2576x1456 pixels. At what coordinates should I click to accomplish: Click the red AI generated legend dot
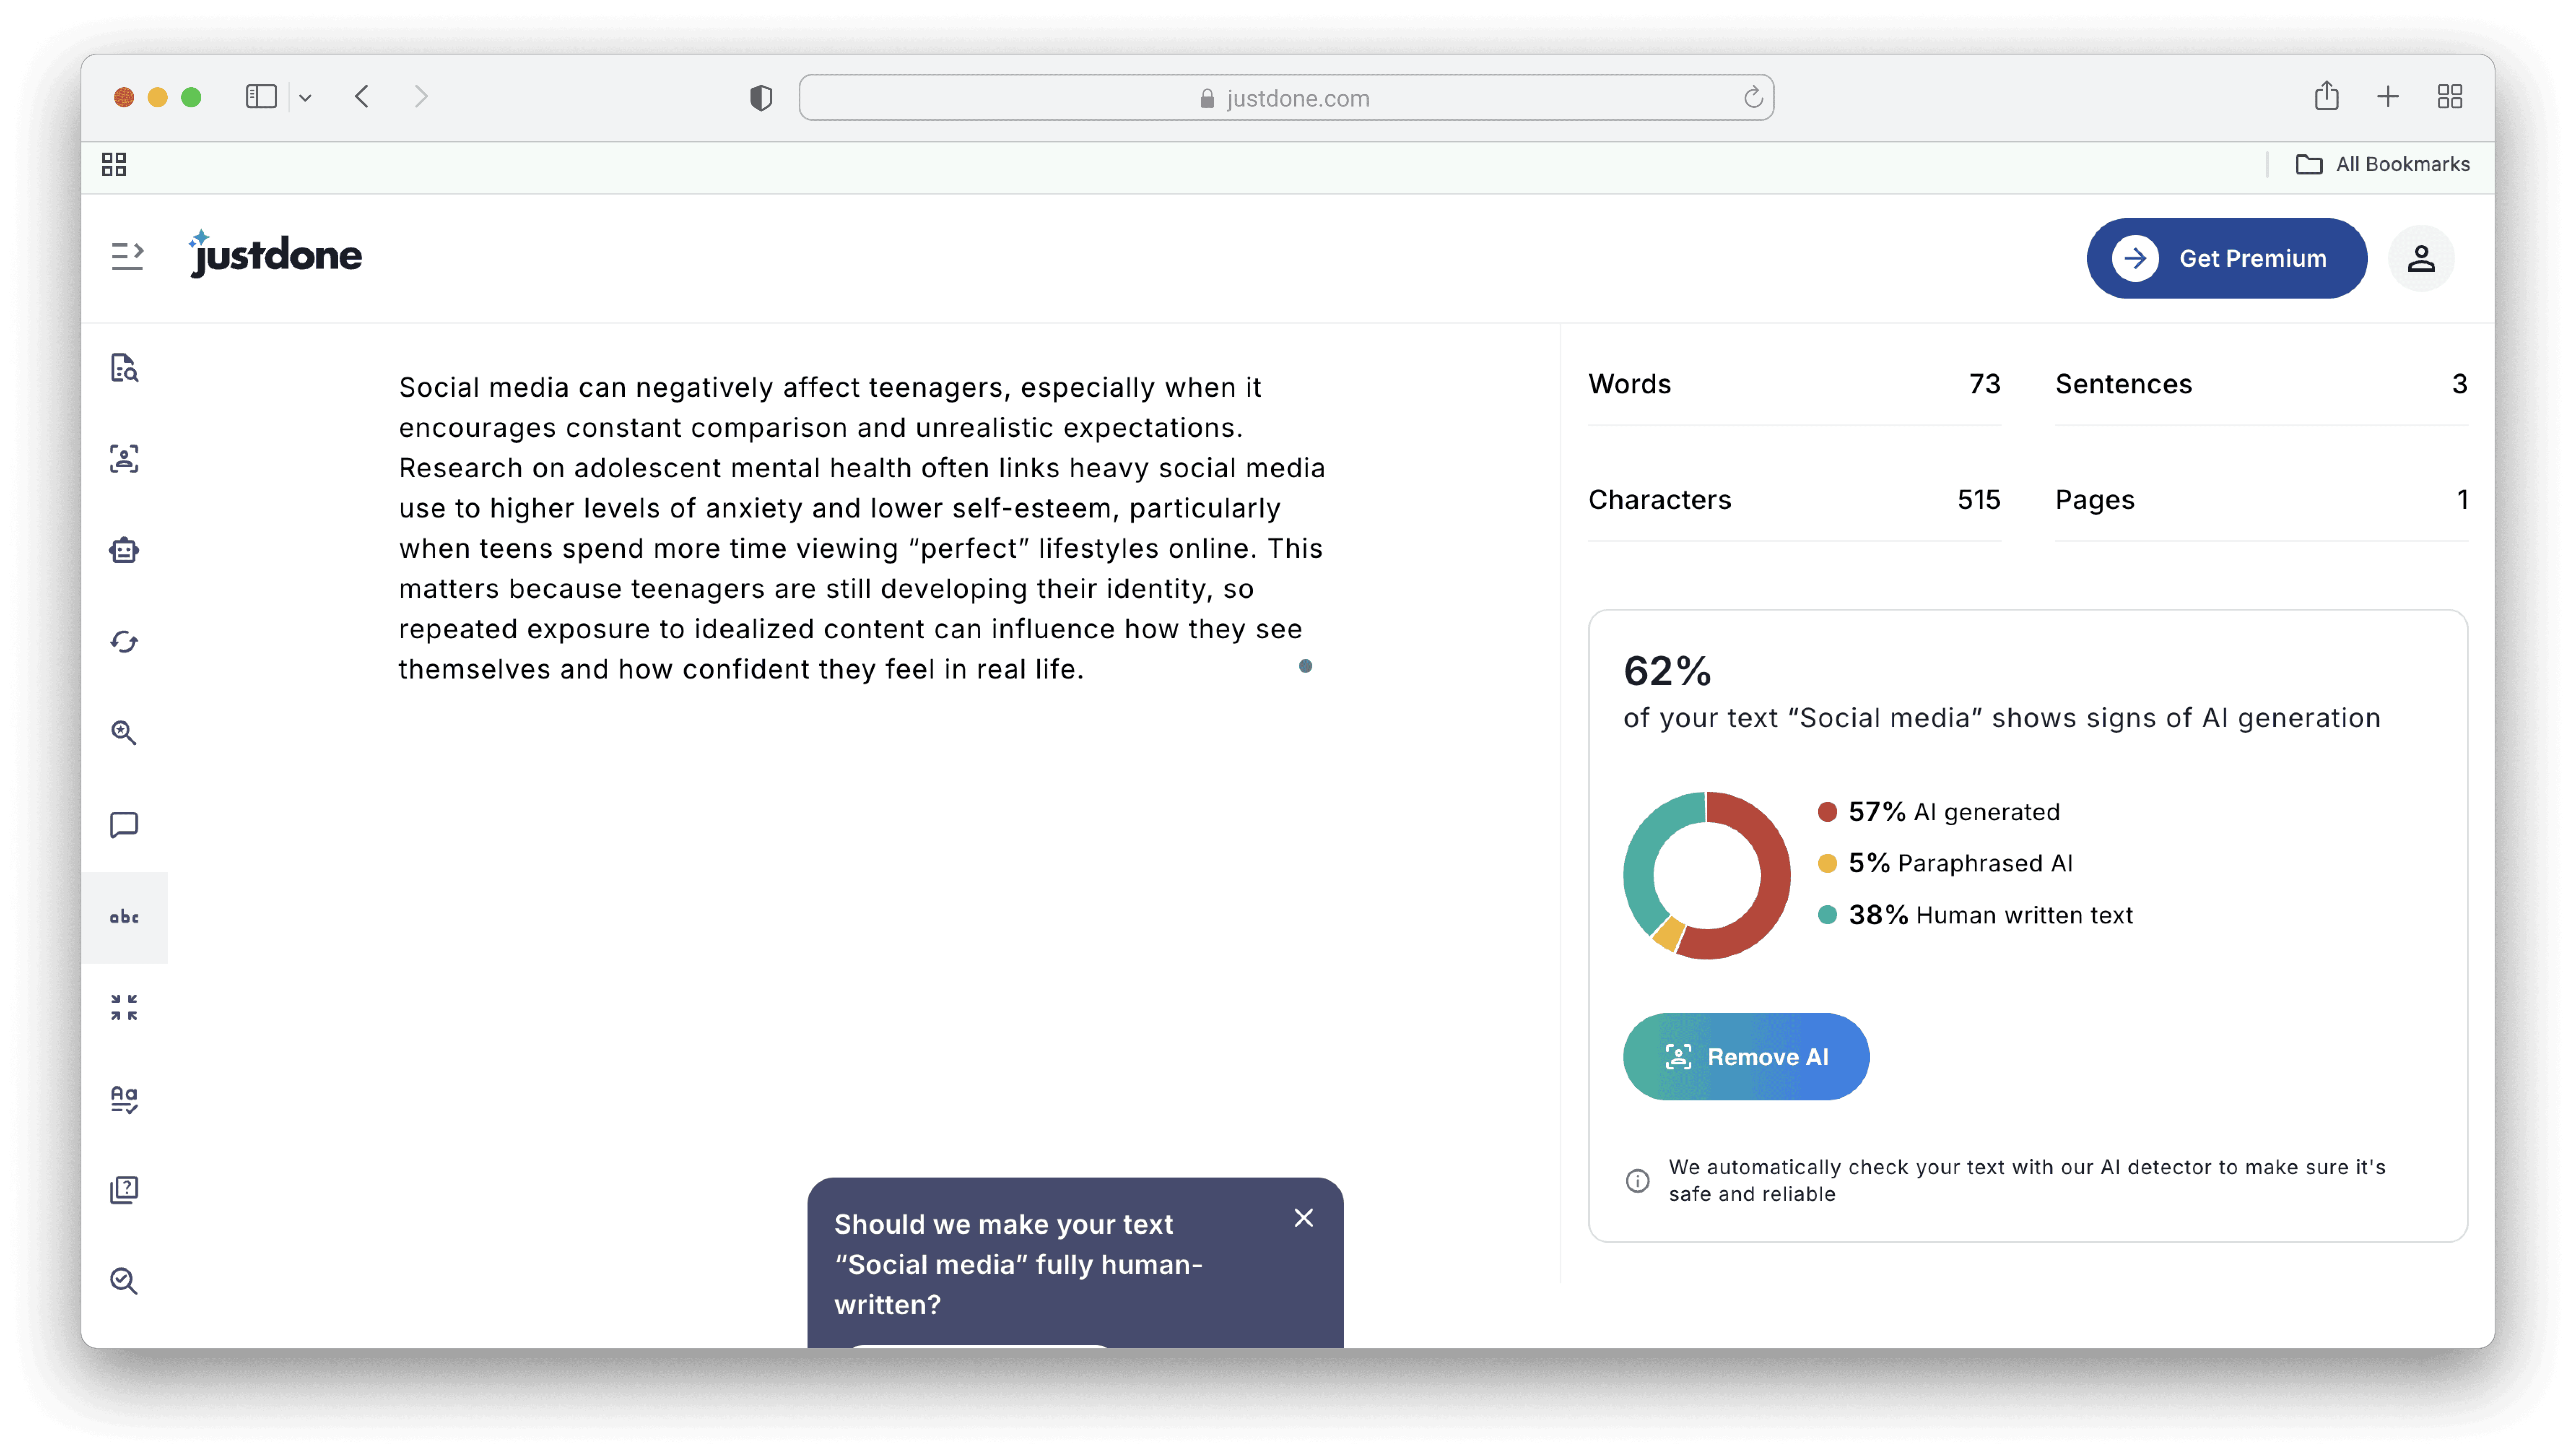1827,812
